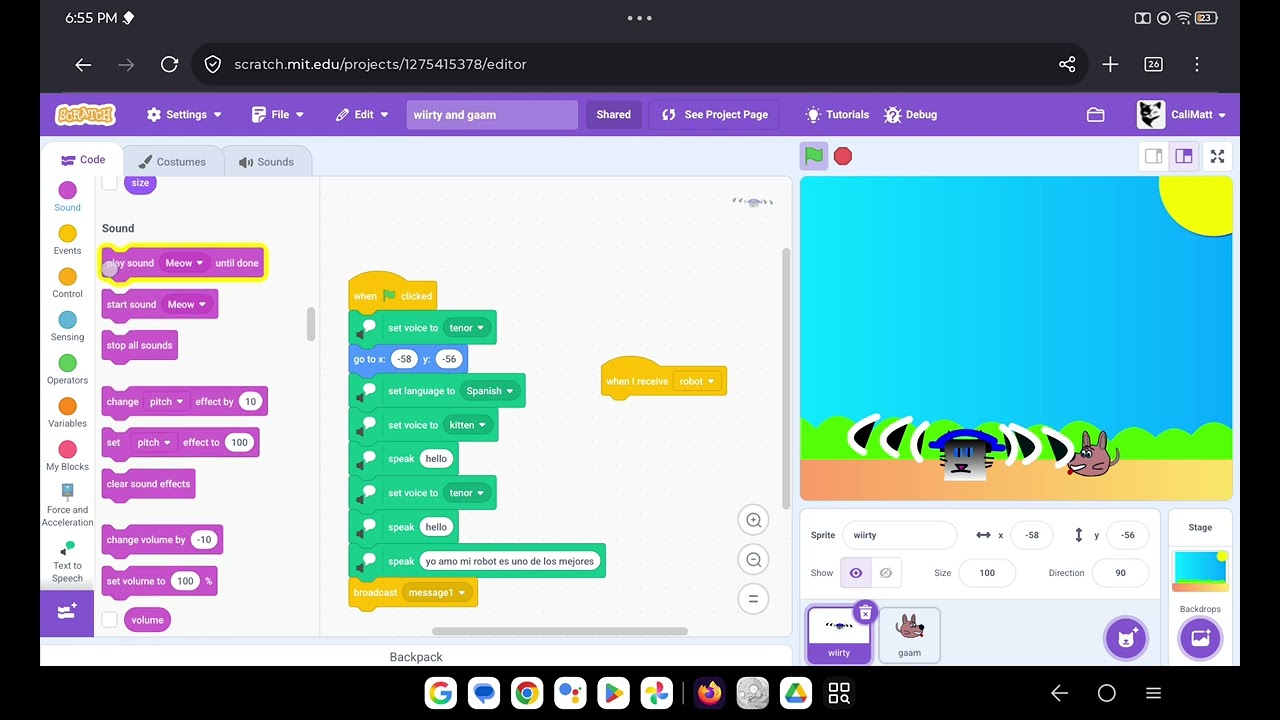Jump to Operators blocks category
The height and width of the screenshot is (720, 1280).
tap(67, 369)
